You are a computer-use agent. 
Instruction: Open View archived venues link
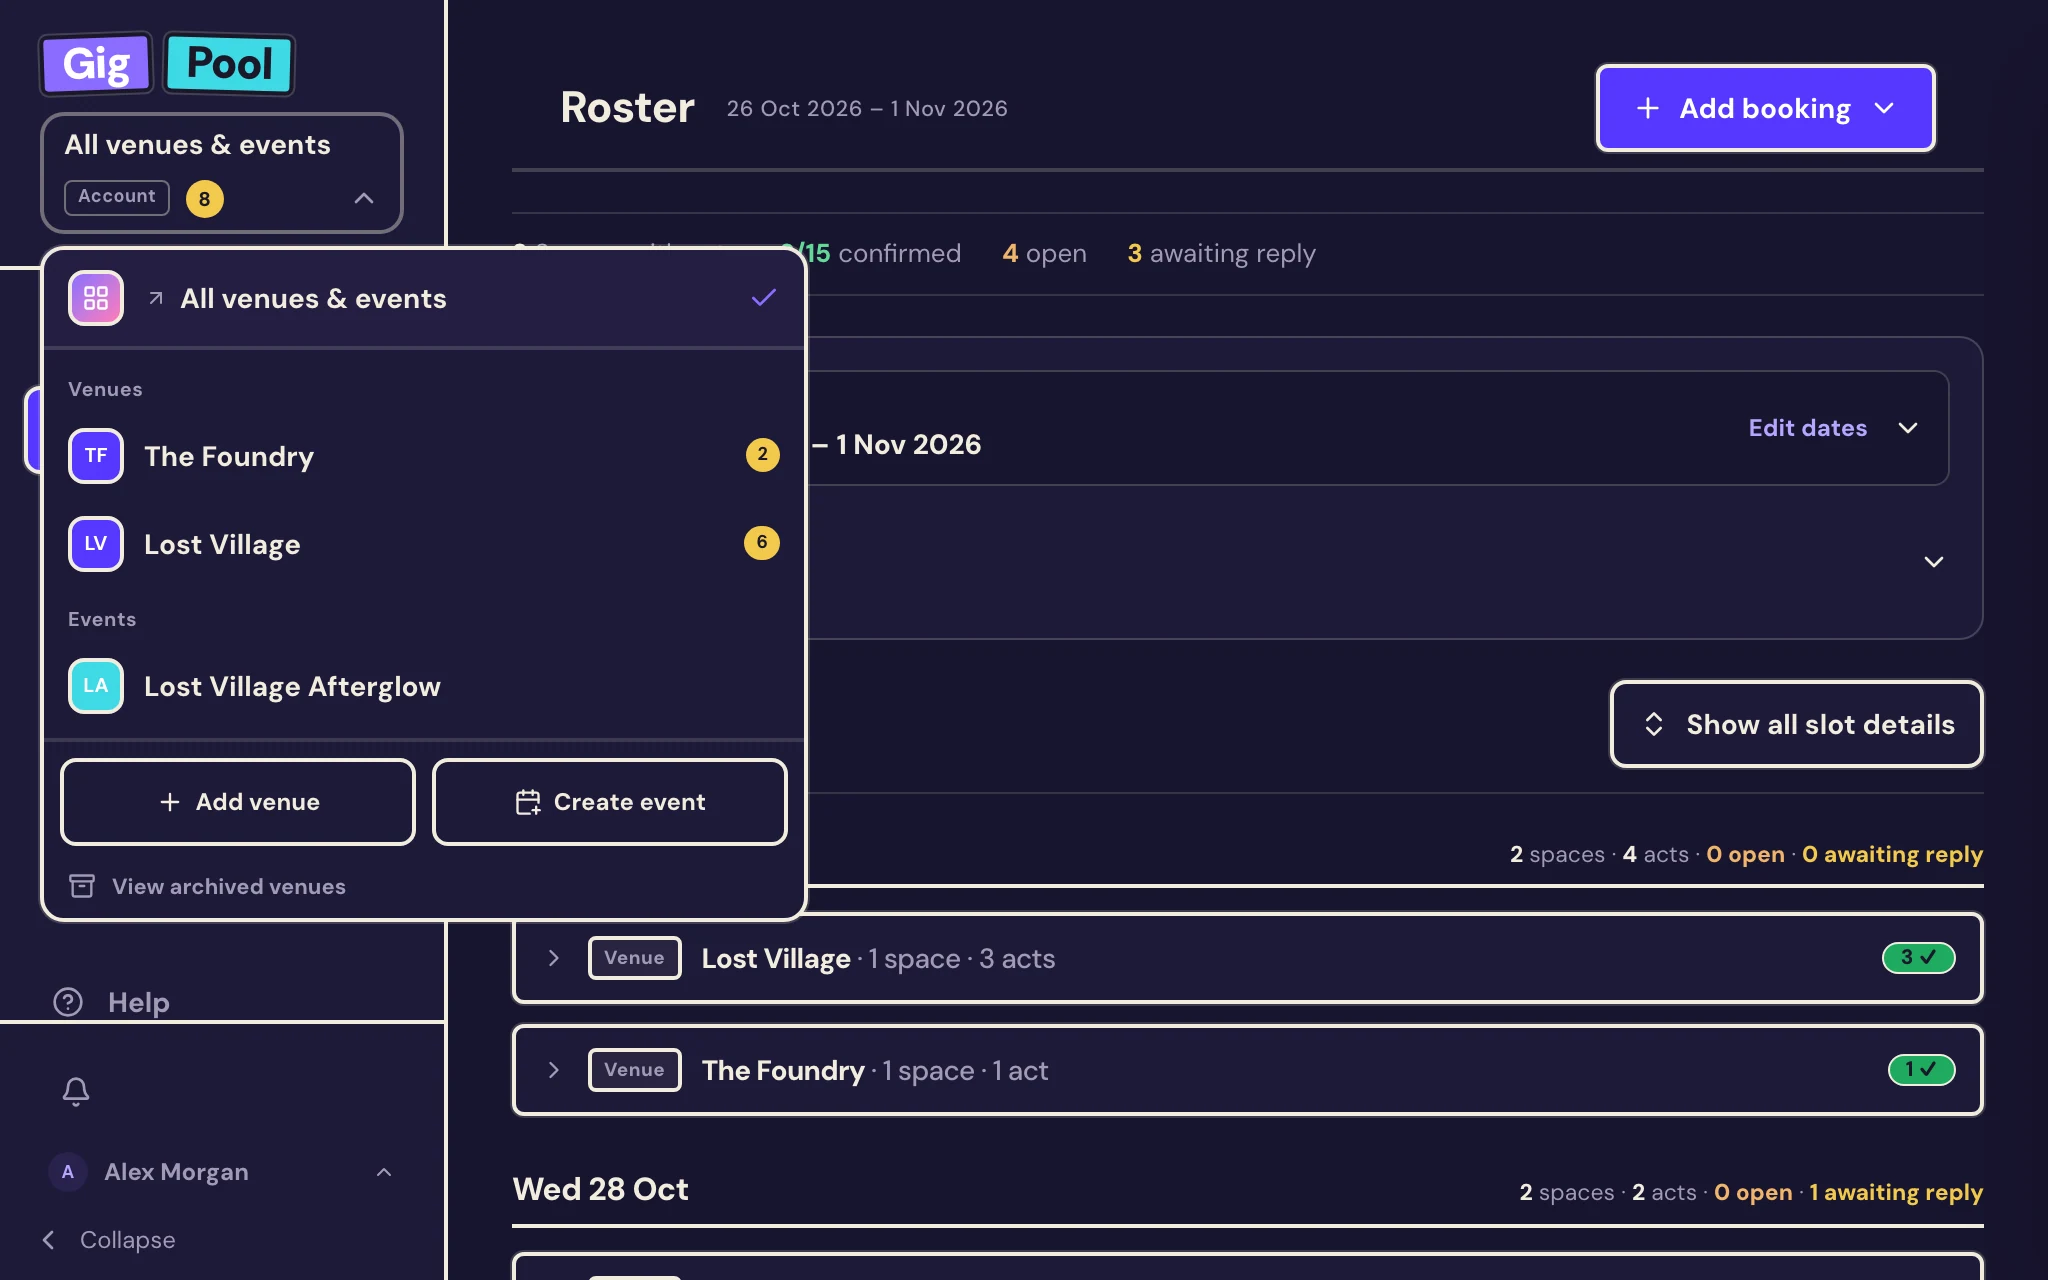[207, 886]
